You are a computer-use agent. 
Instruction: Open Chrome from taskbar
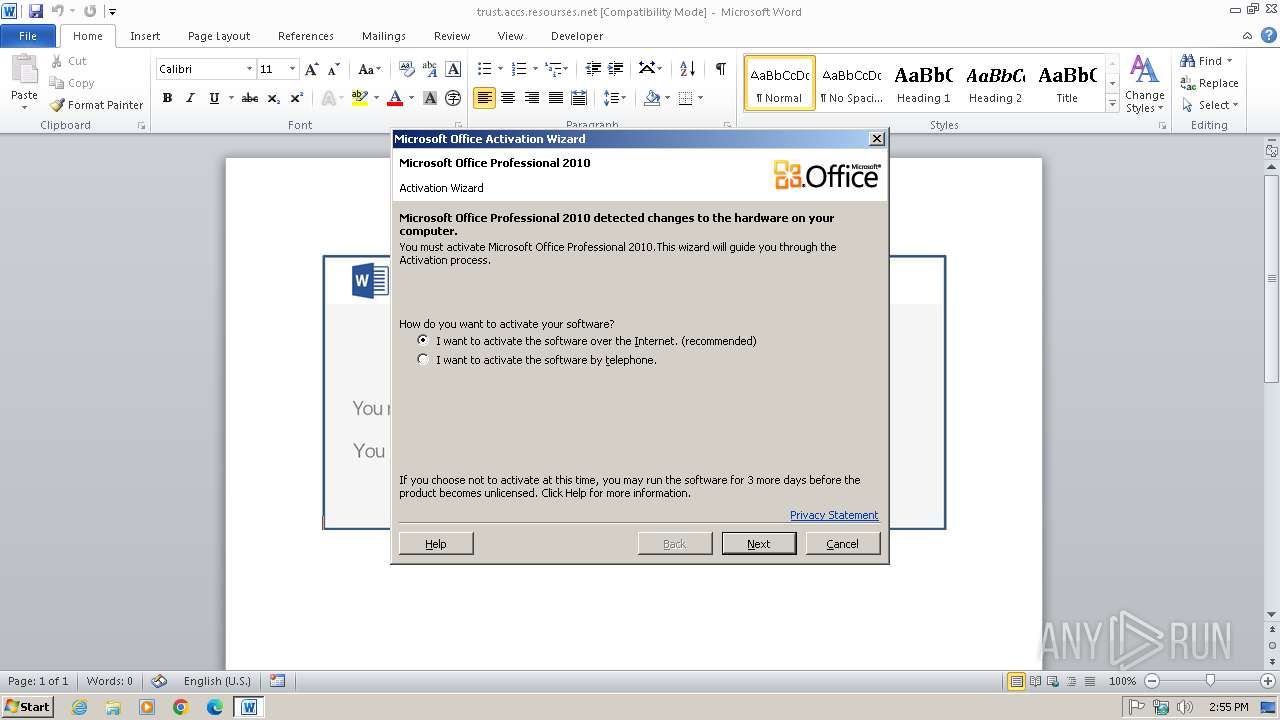pyautogui.click(x=181, y=707)
